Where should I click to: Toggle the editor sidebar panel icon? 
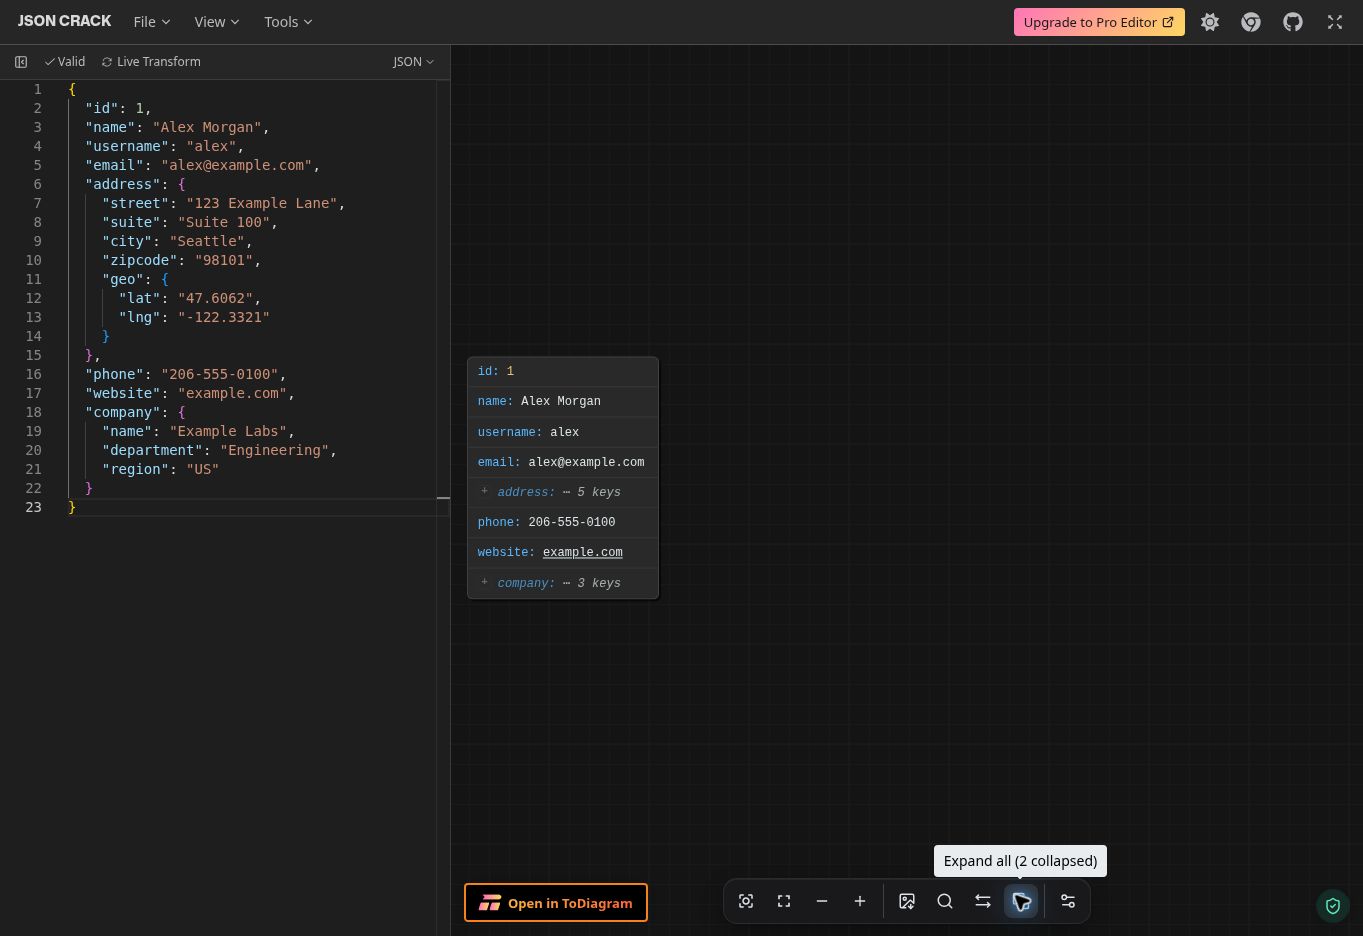point(21,62)
